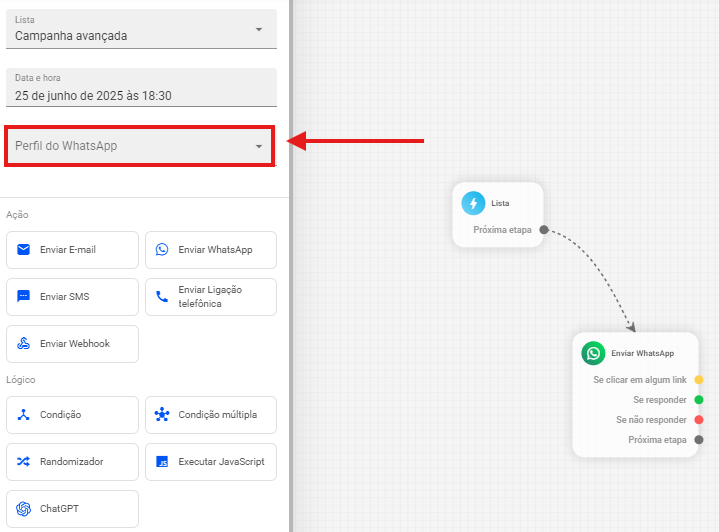Click the red 'Se não responder' output dot
The height and width of the screenshot is (532, 719).
pyautogui.click(x=699, y=420)
